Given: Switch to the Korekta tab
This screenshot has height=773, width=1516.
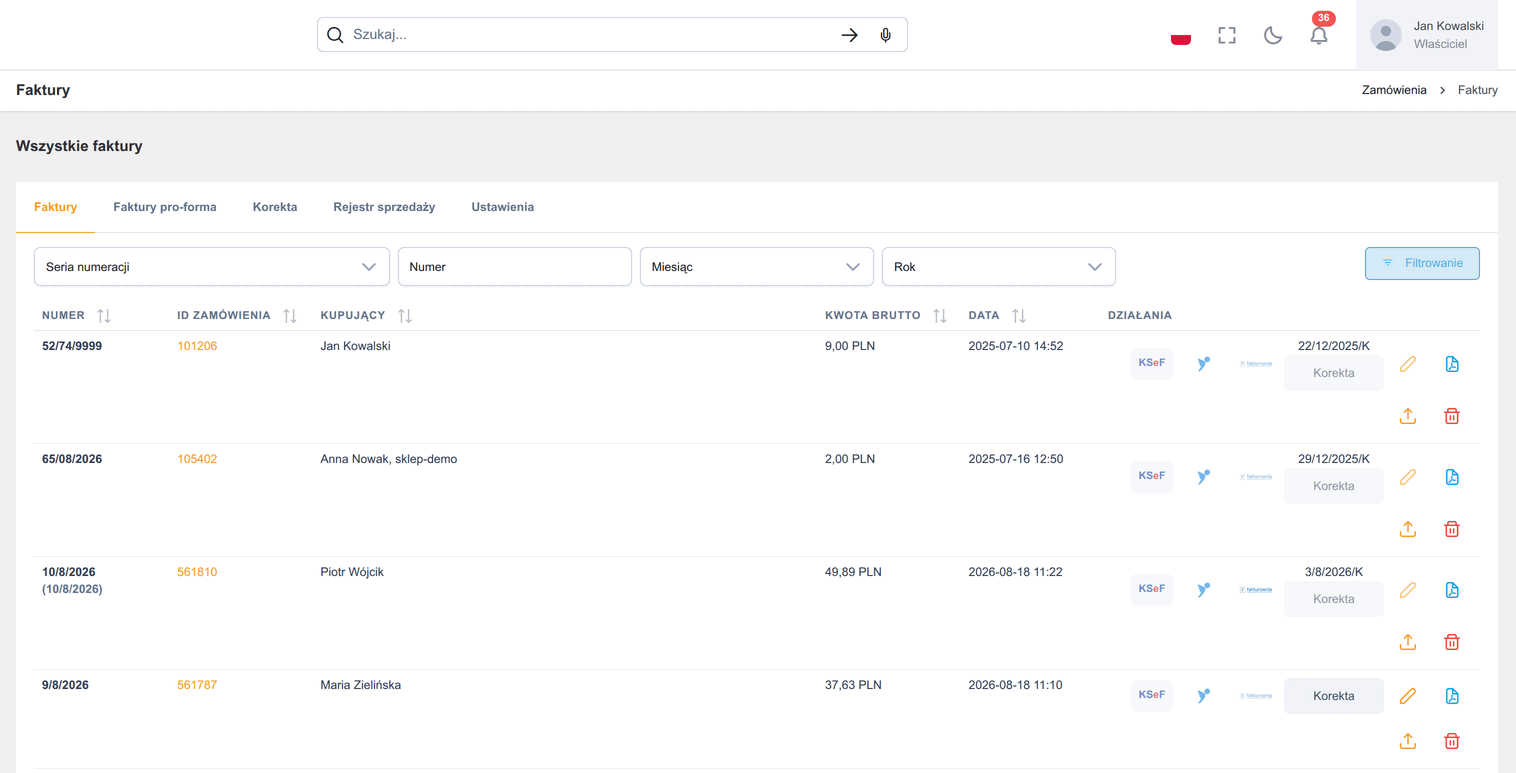Looking at the screenshot, I should [275, 207].
